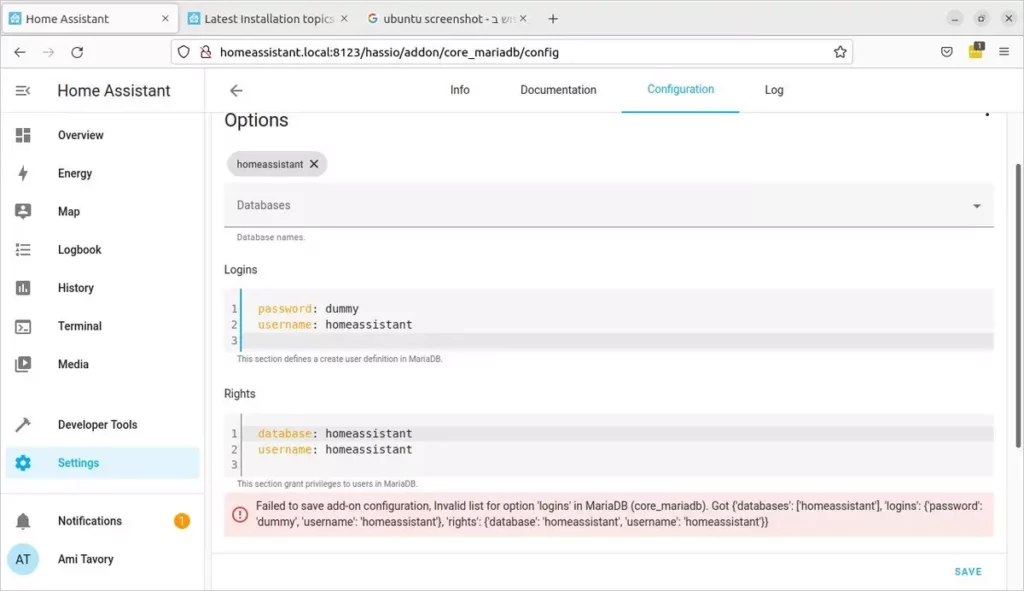Bookmark this page with star icon

click(840, 52)
